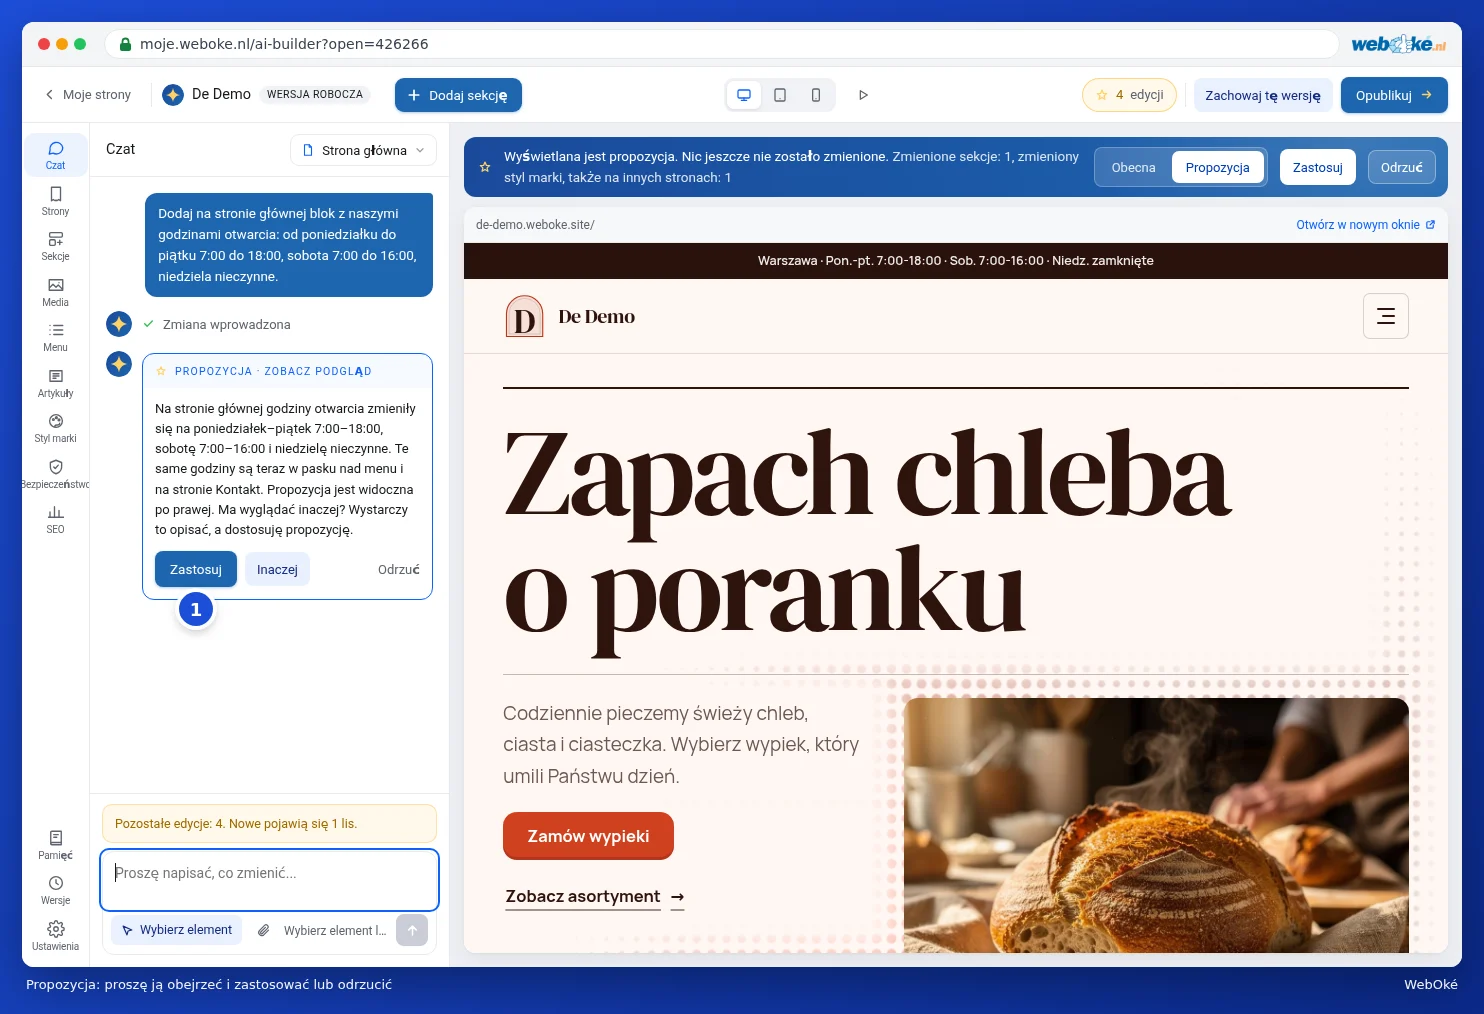
Task: Click the 4 edycji counter badge
Action: (1129, 95)
